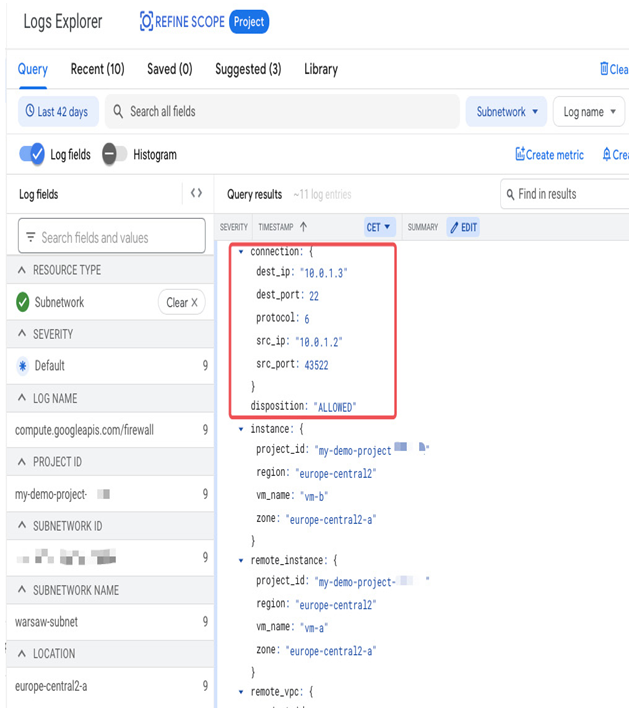This screenshot has height=713, width=639.
Task: Click dest_ip value "10.0.1.3"
Action: (323, 273)
